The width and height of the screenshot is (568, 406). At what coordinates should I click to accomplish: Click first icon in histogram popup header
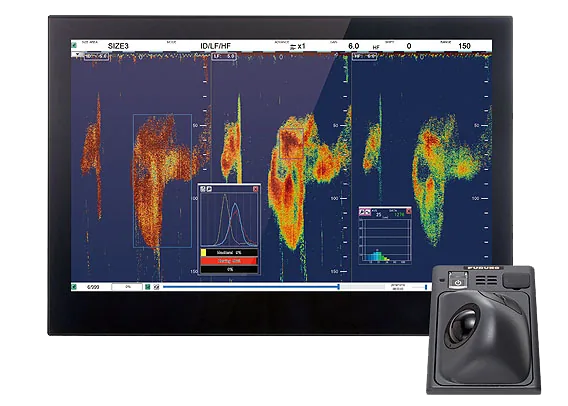tap(362, 212)
